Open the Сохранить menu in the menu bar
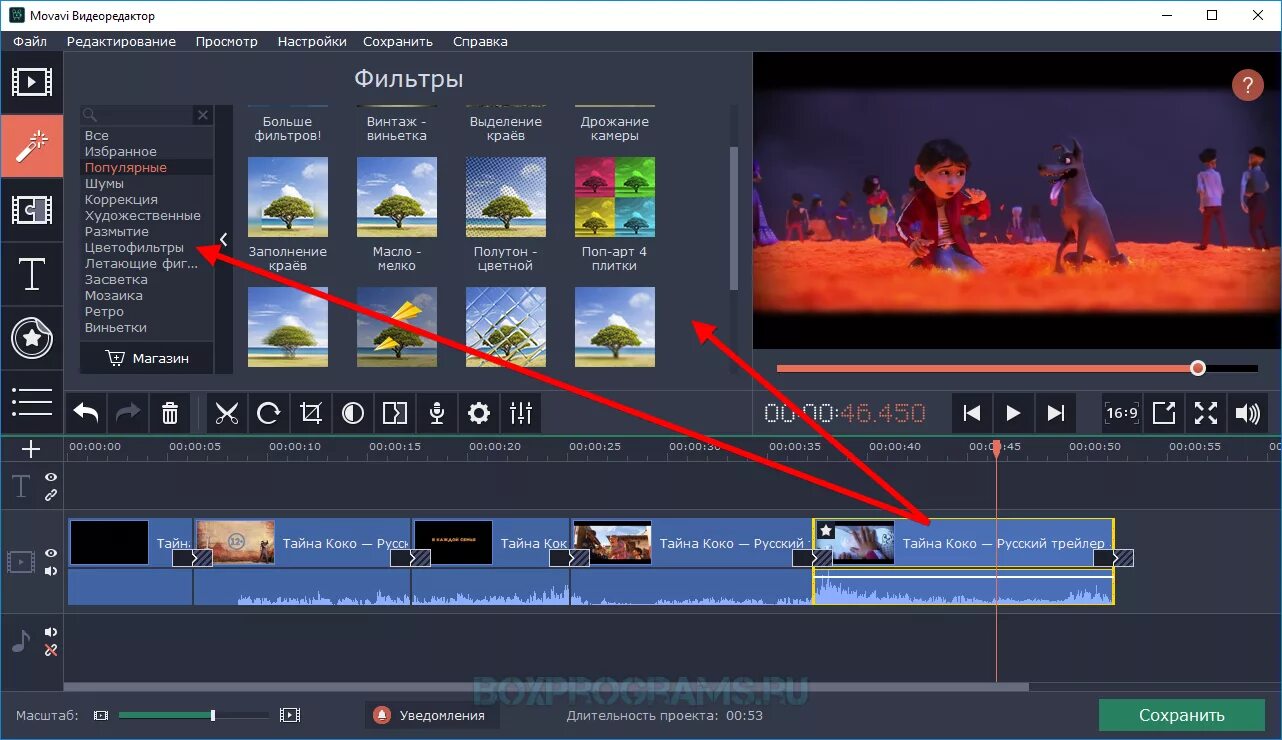 pos(398,41)
